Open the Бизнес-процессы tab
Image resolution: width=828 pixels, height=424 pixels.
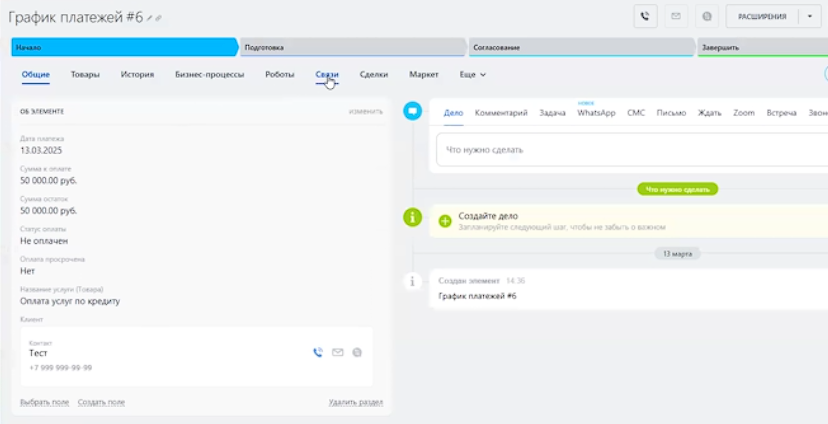coord(208,75)
